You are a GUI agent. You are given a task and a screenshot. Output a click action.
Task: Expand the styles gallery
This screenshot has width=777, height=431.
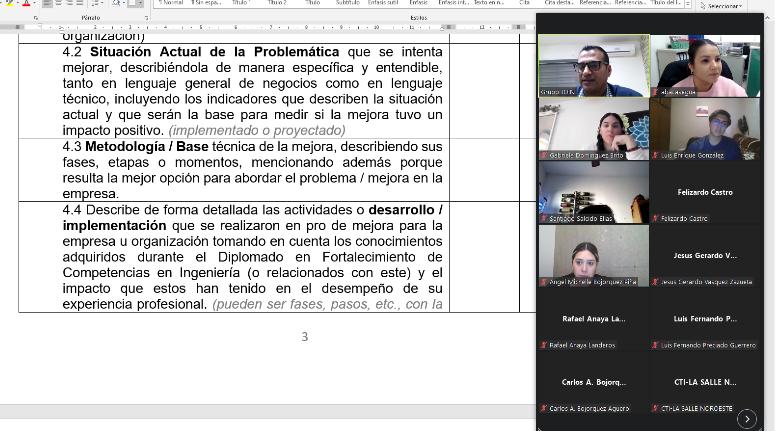pyautogui.click(x=688, y=3)
